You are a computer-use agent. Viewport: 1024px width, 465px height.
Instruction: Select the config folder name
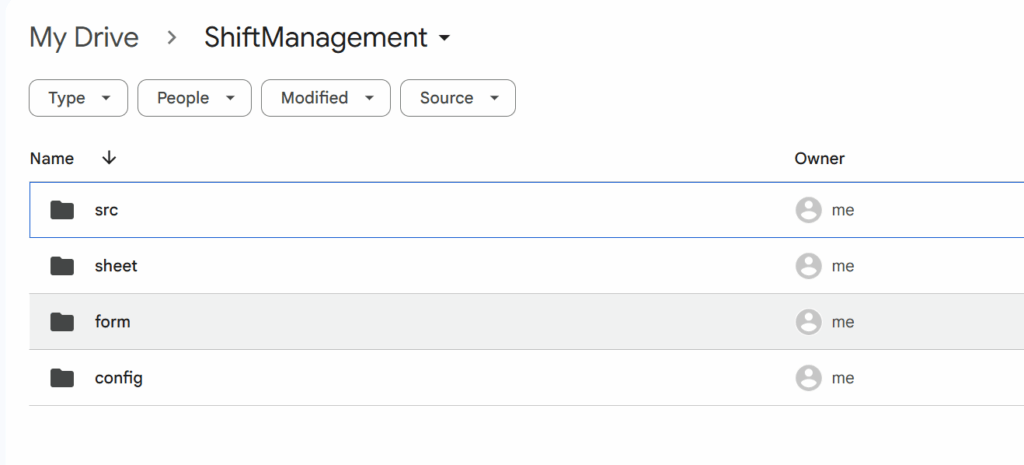point(119,378)
